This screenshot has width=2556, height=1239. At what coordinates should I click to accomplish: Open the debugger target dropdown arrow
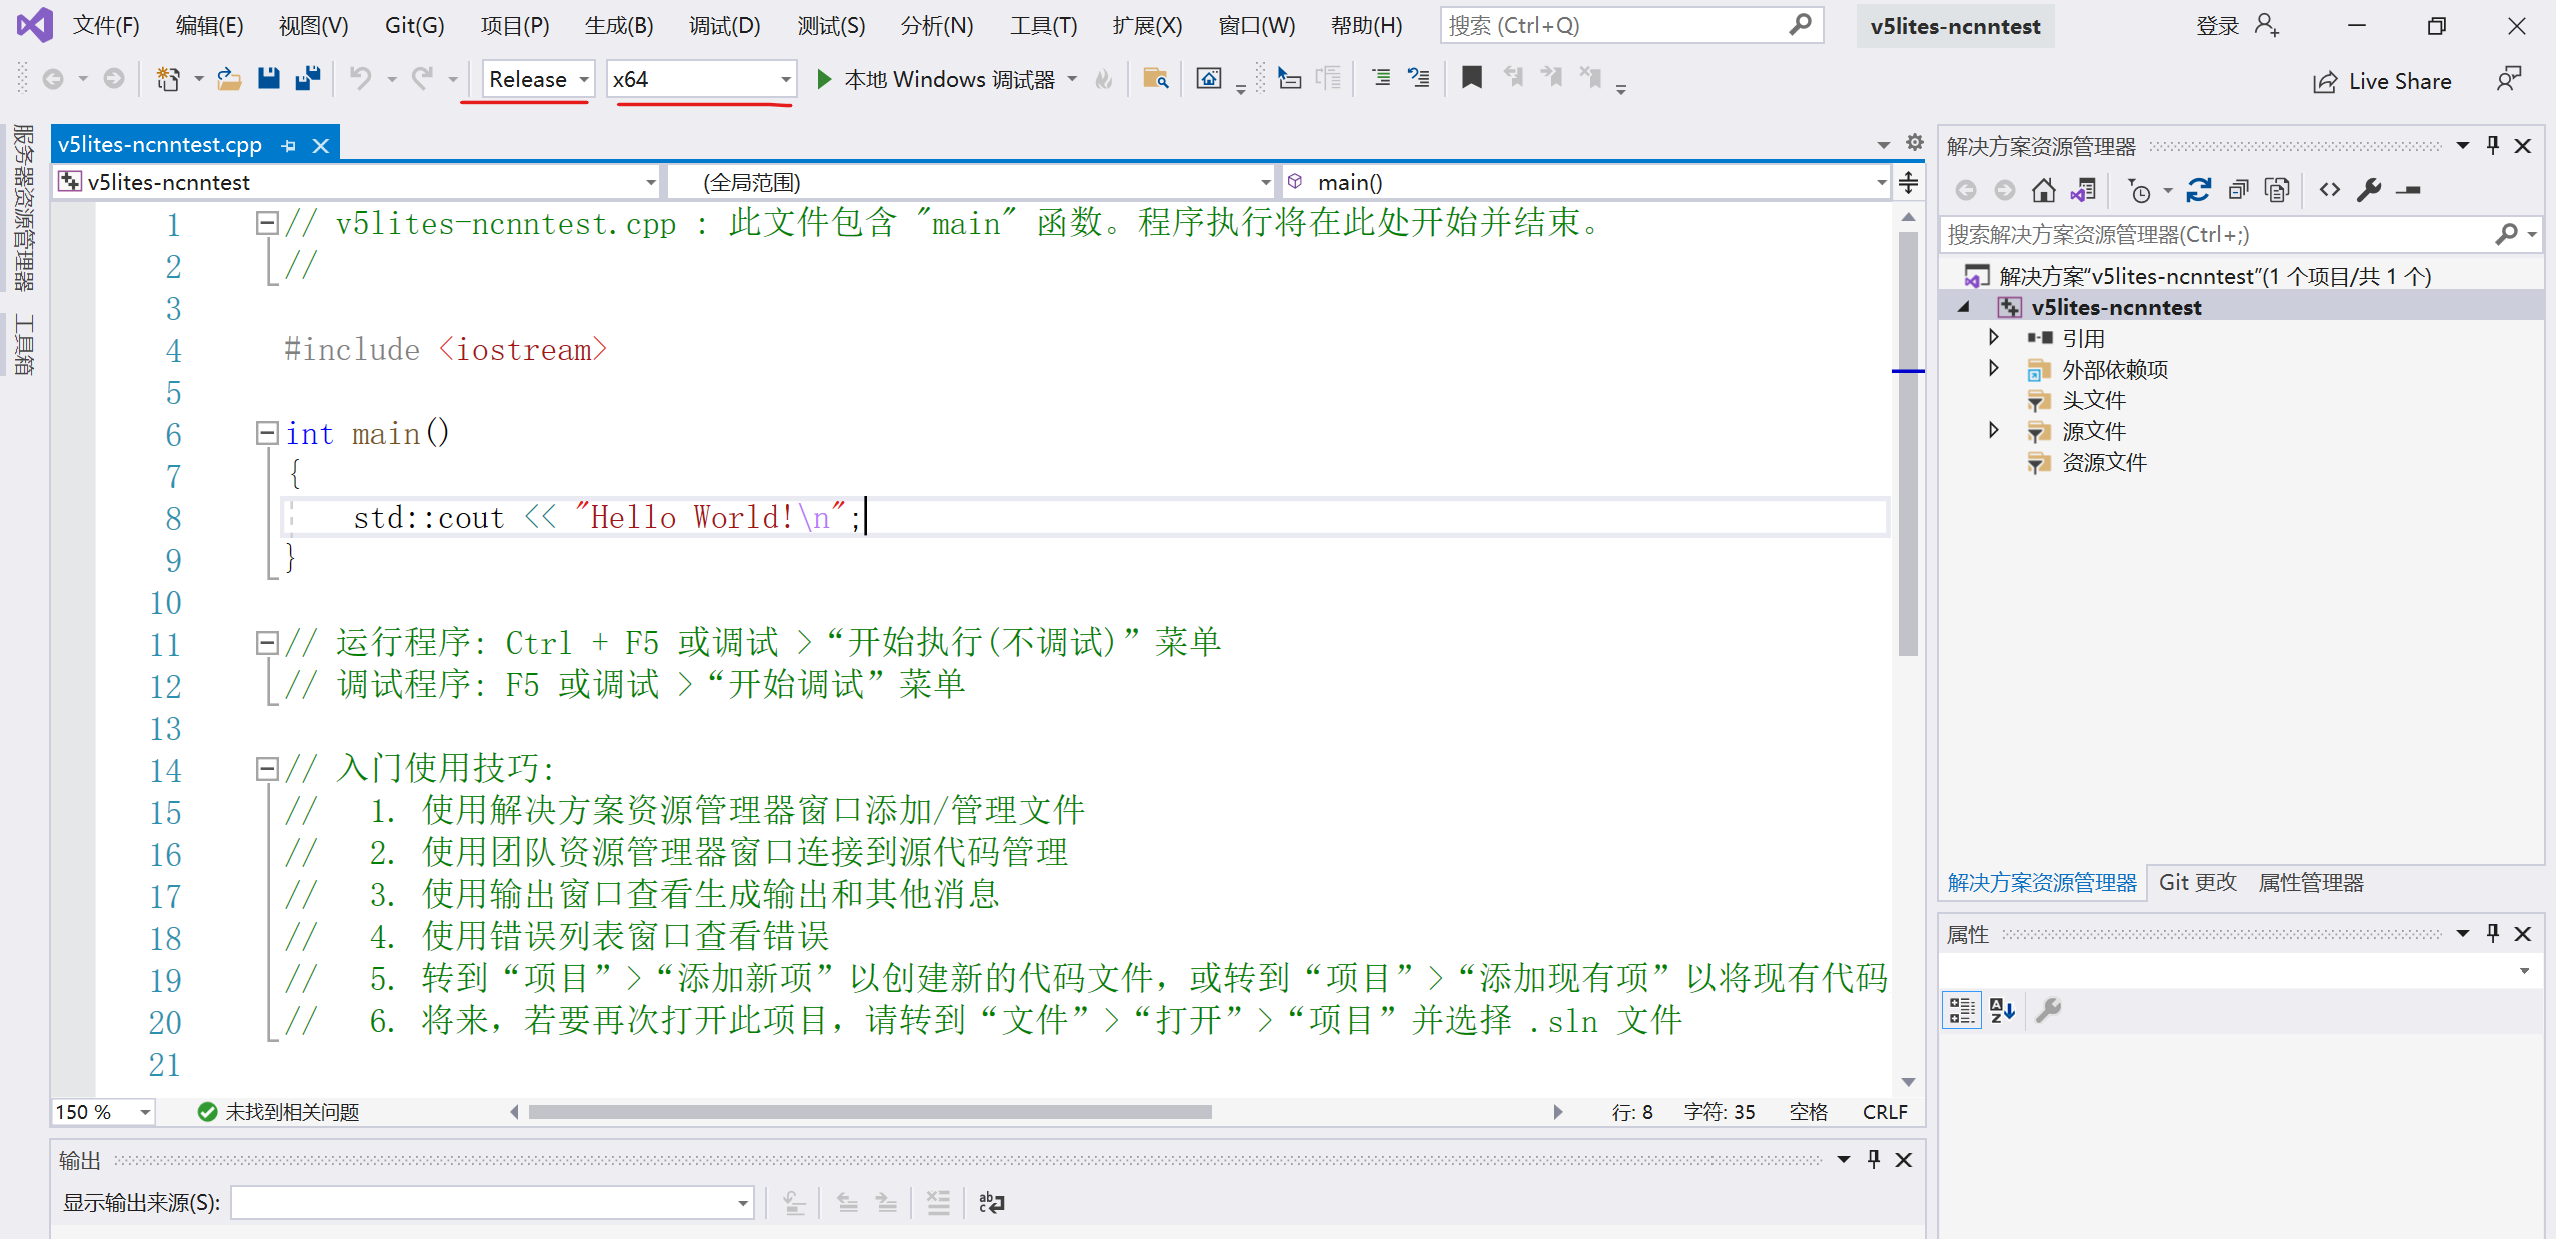pos(1072,79)
